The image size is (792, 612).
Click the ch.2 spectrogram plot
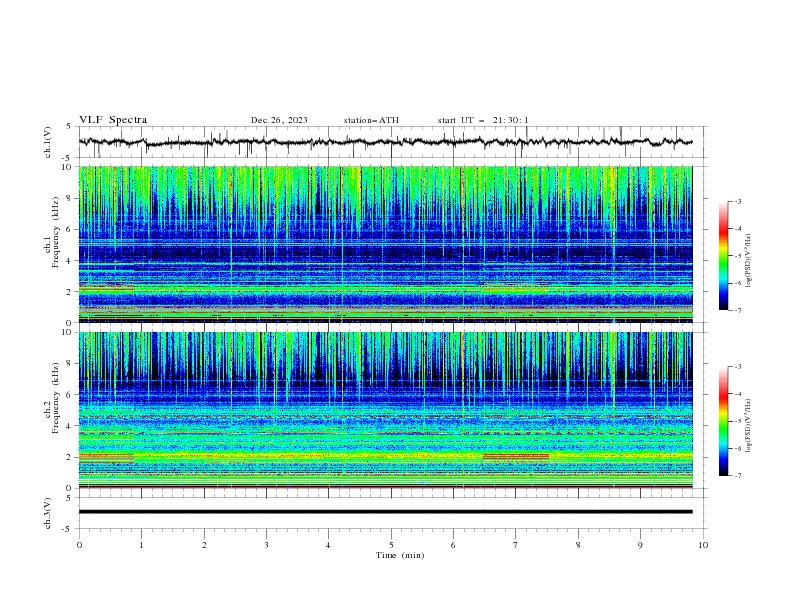click(x=385, y=410)
